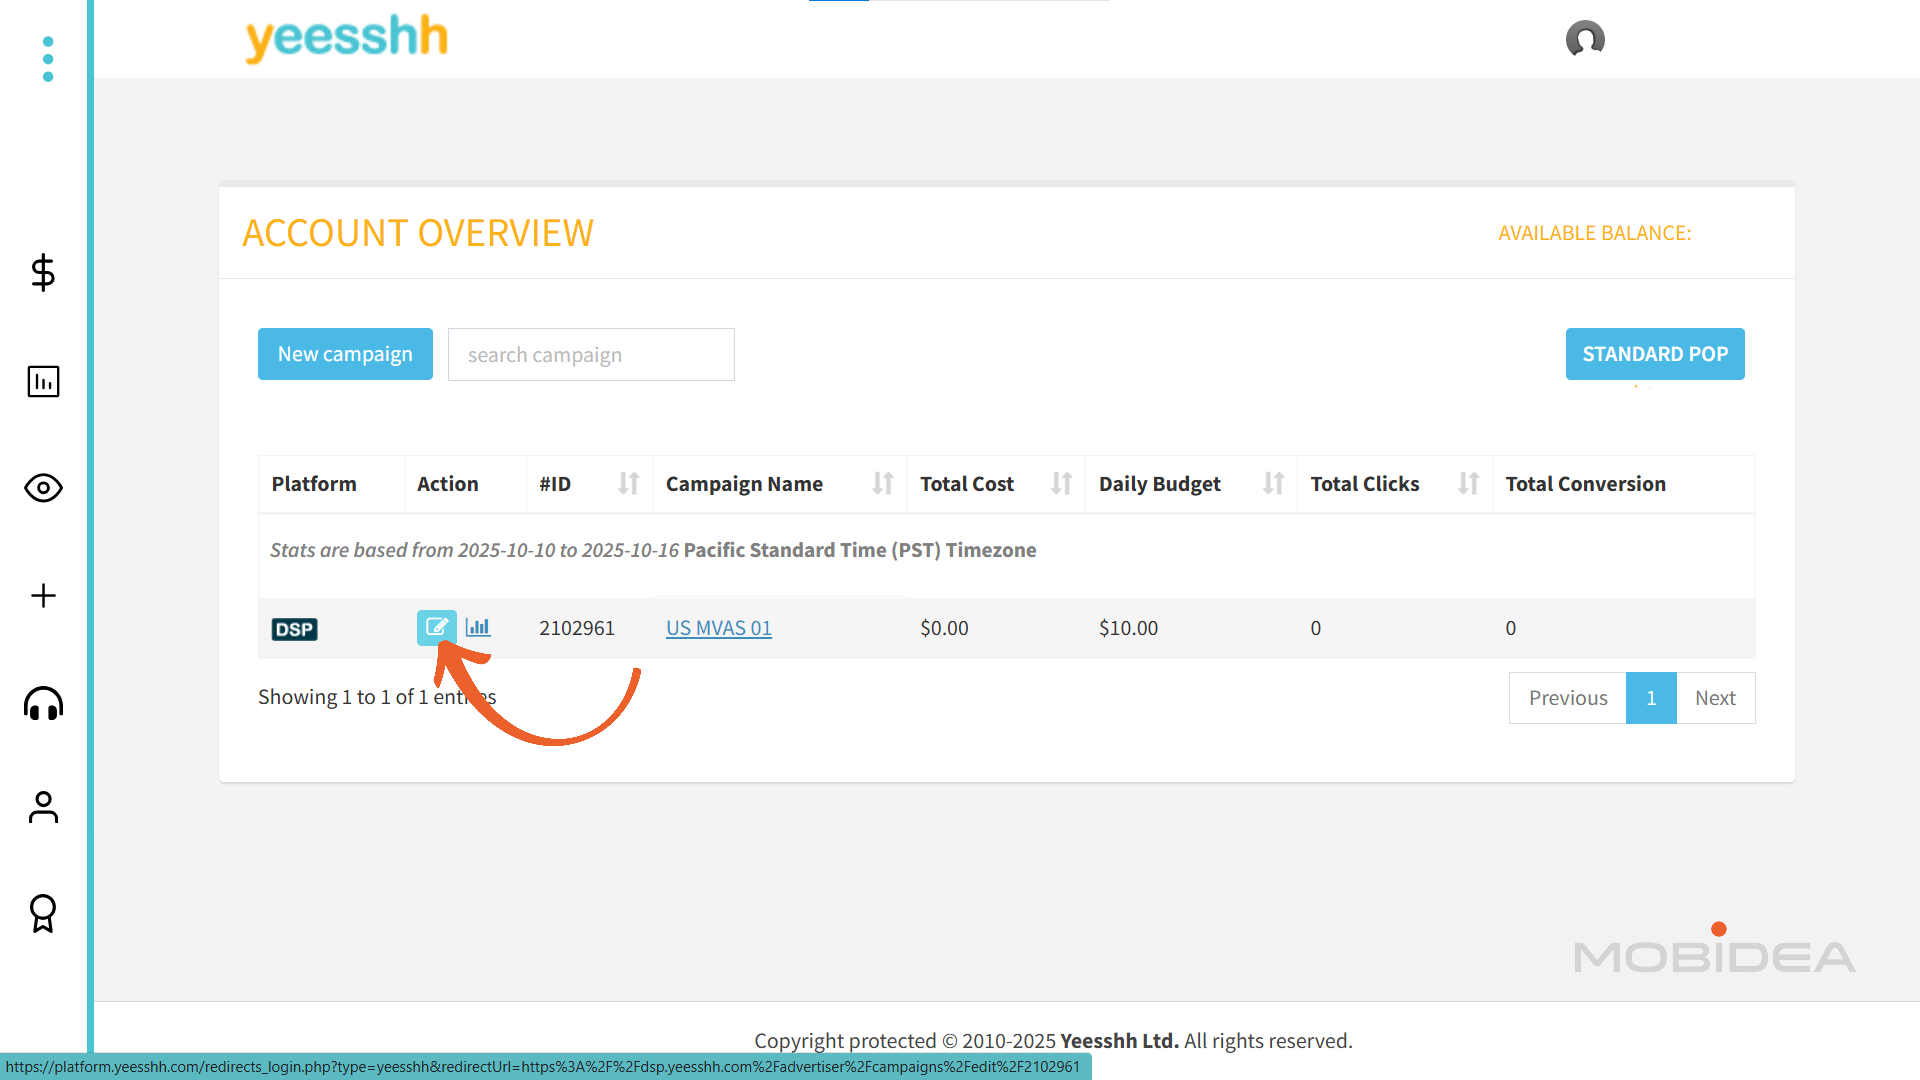Click the search campaign input field
The height and width of the screenshot is (1080, 1920).
point(591,355)
